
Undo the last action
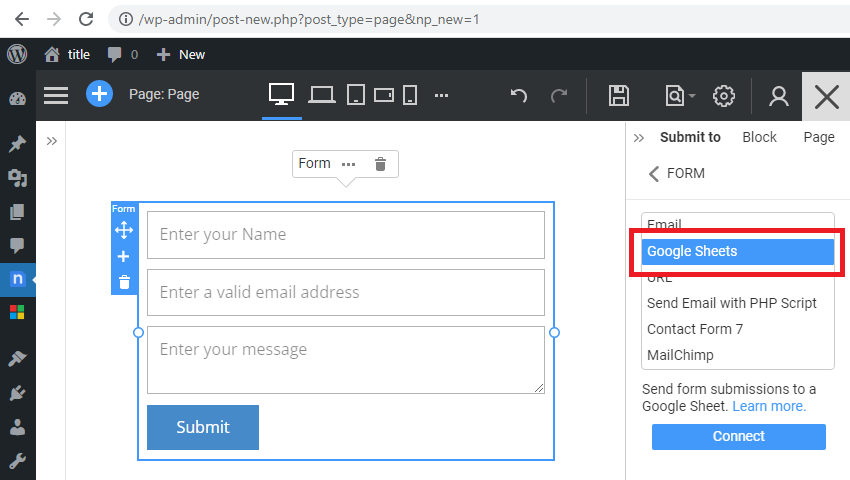[519, 95]
